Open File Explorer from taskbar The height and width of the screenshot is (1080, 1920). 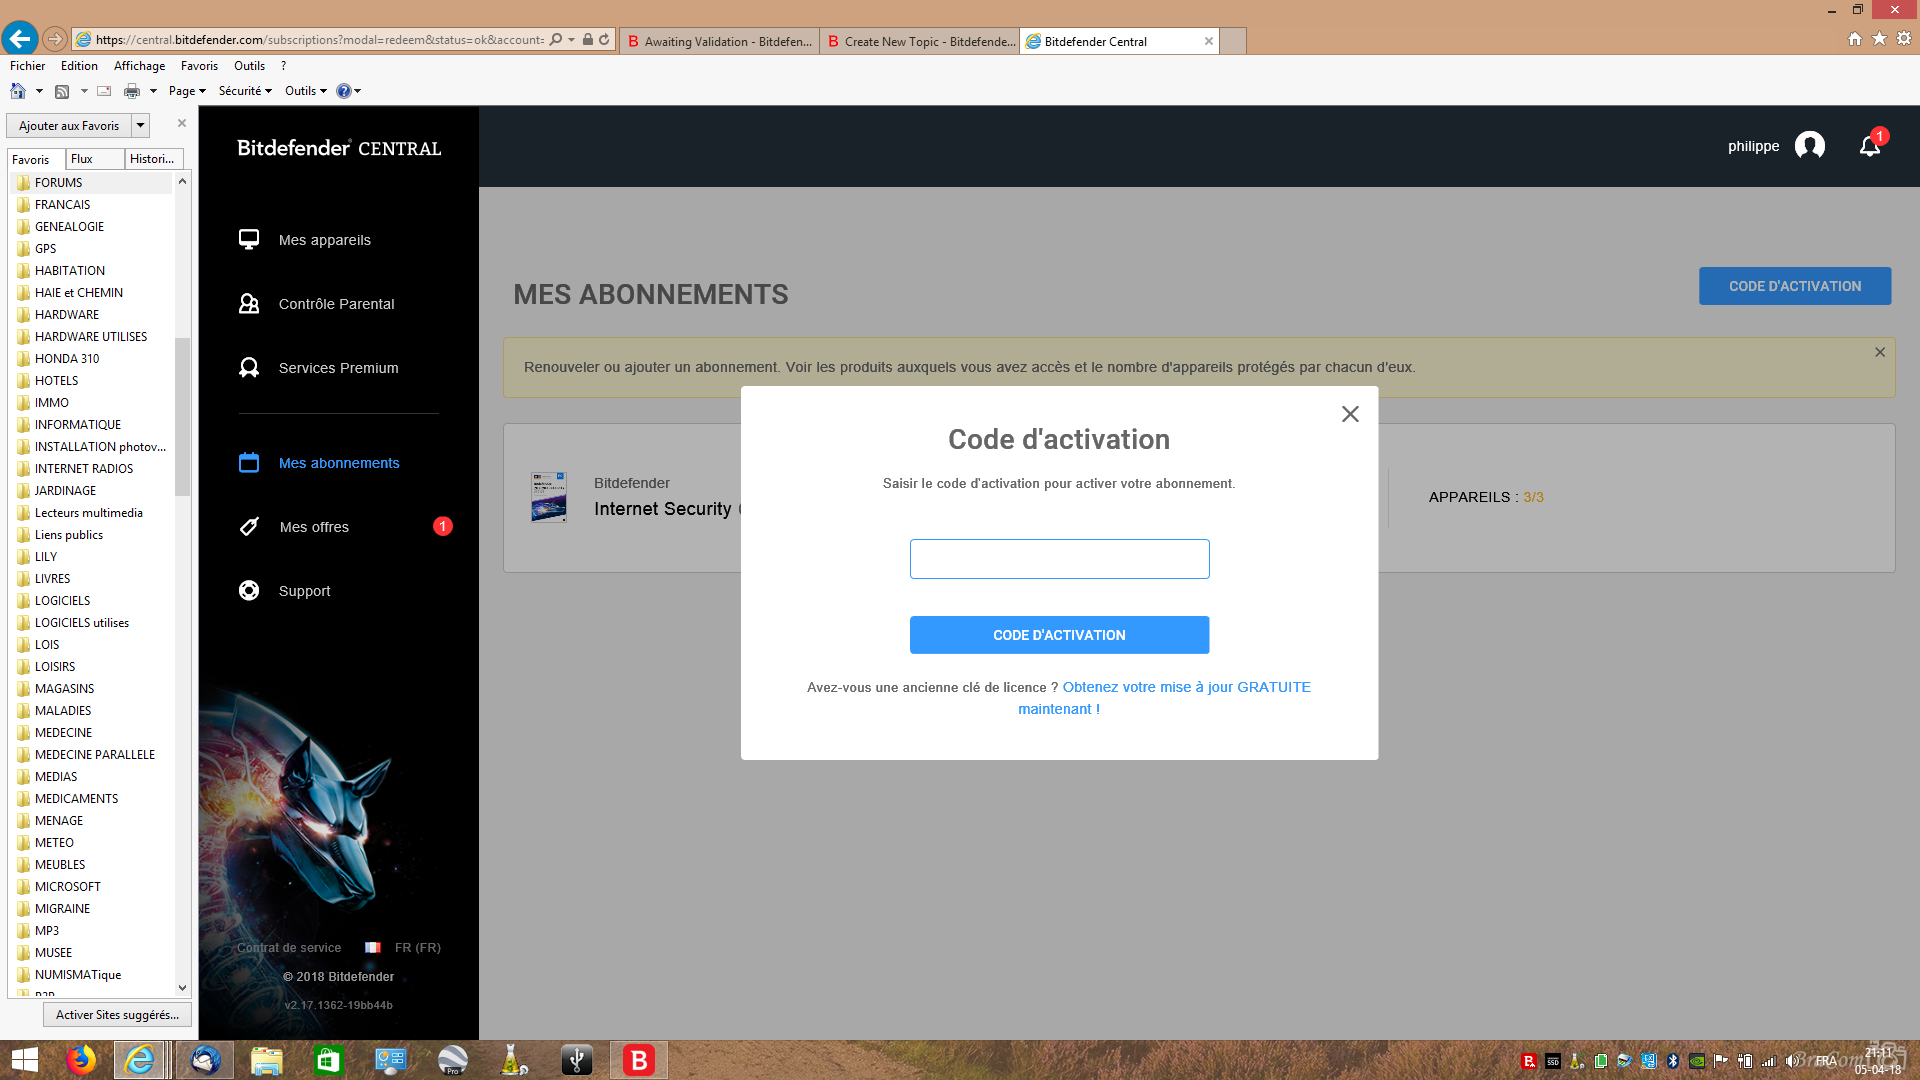coord(266,1060)
